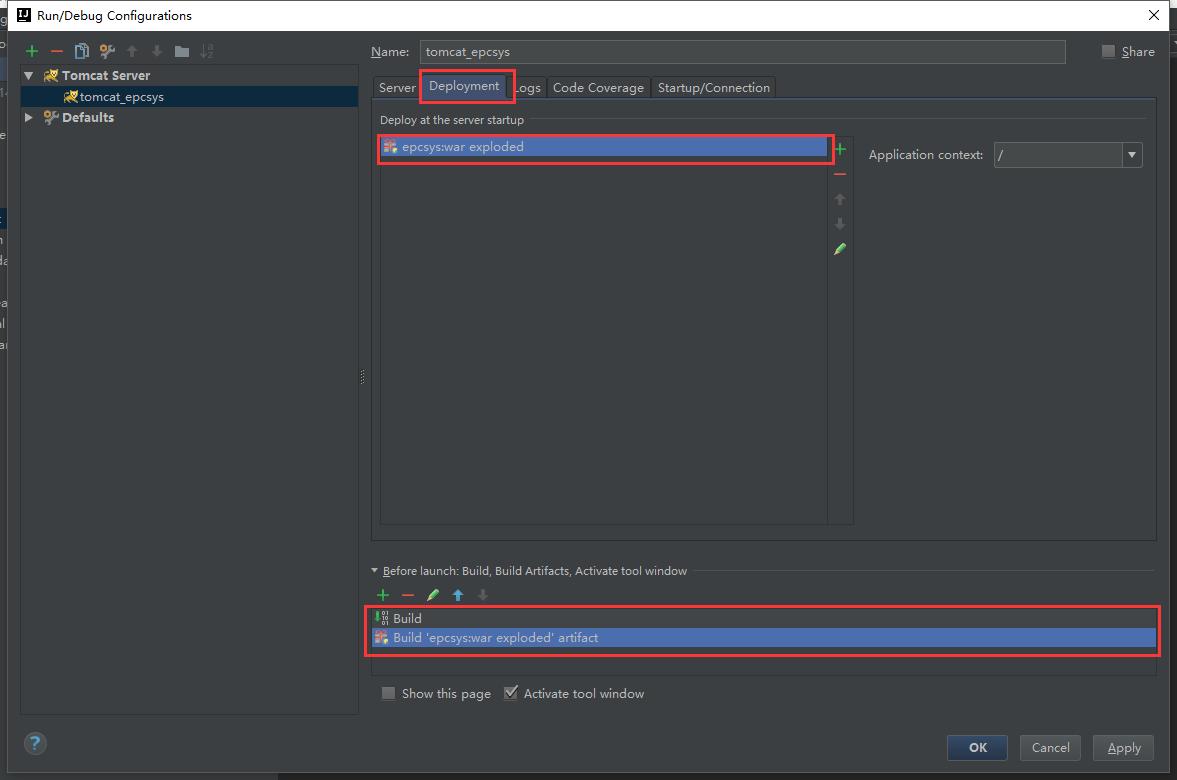This screenshot has height=780, width=1177.
Task: Click the Apply button
Action: pyautogui.click(x=1123, y=747)
